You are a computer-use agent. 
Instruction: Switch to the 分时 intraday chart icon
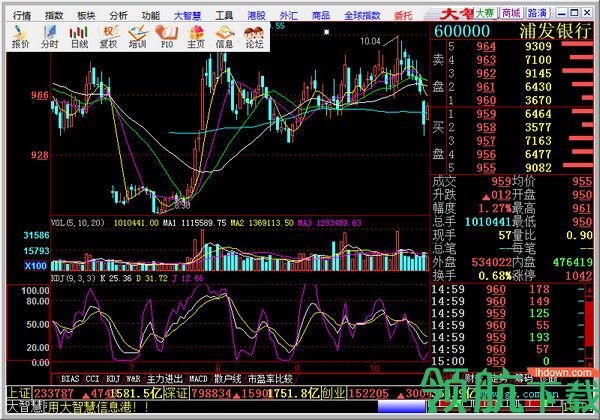50,37
